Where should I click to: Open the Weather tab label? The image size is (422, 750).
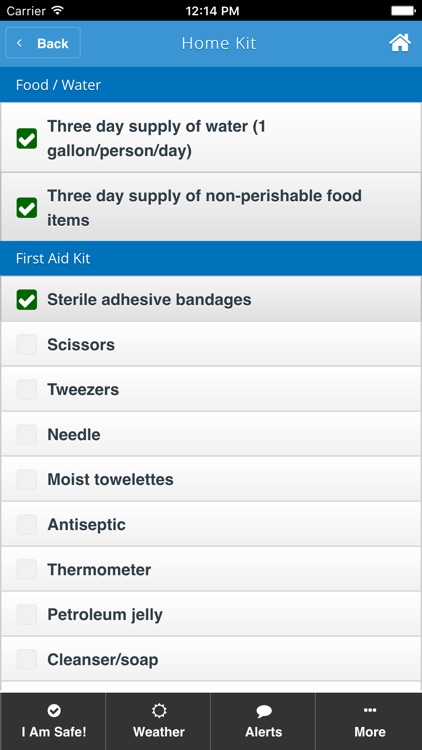[159, 732]
